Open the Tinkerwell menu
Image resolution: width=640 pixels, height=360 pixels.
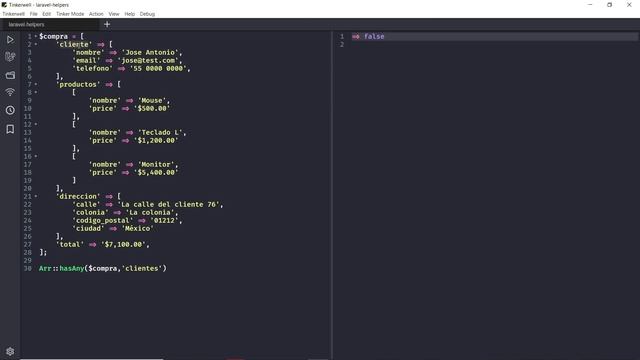[13, 14]
